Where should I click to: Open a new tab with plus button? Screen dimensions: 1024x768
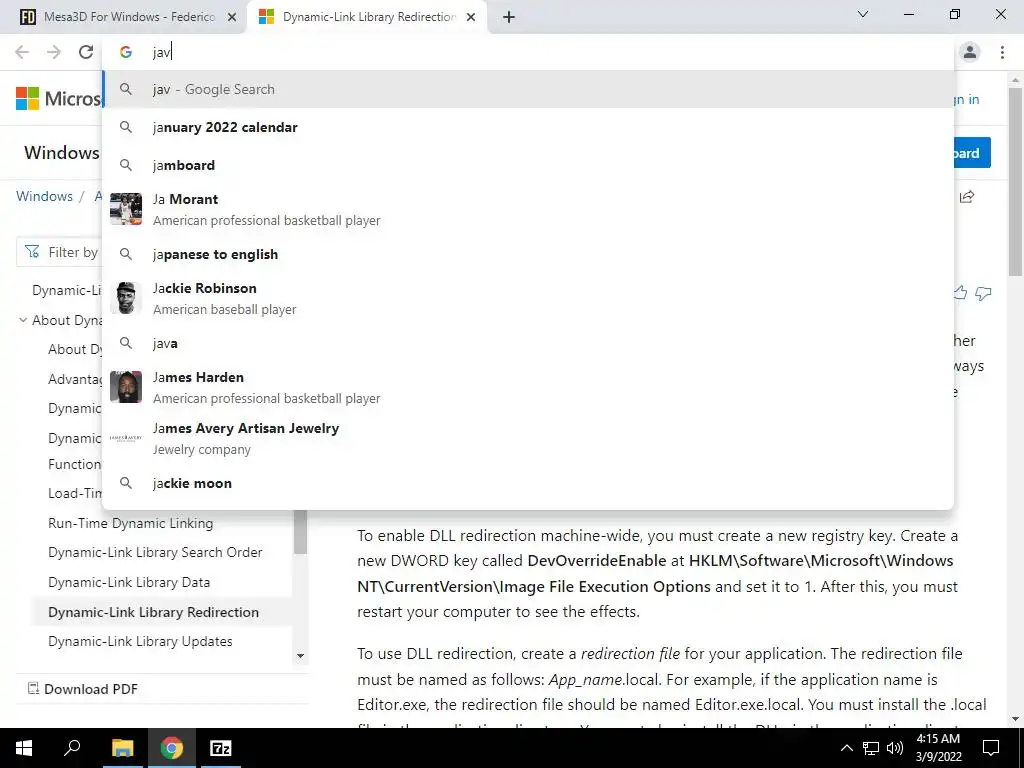click(x=509, y=17)
